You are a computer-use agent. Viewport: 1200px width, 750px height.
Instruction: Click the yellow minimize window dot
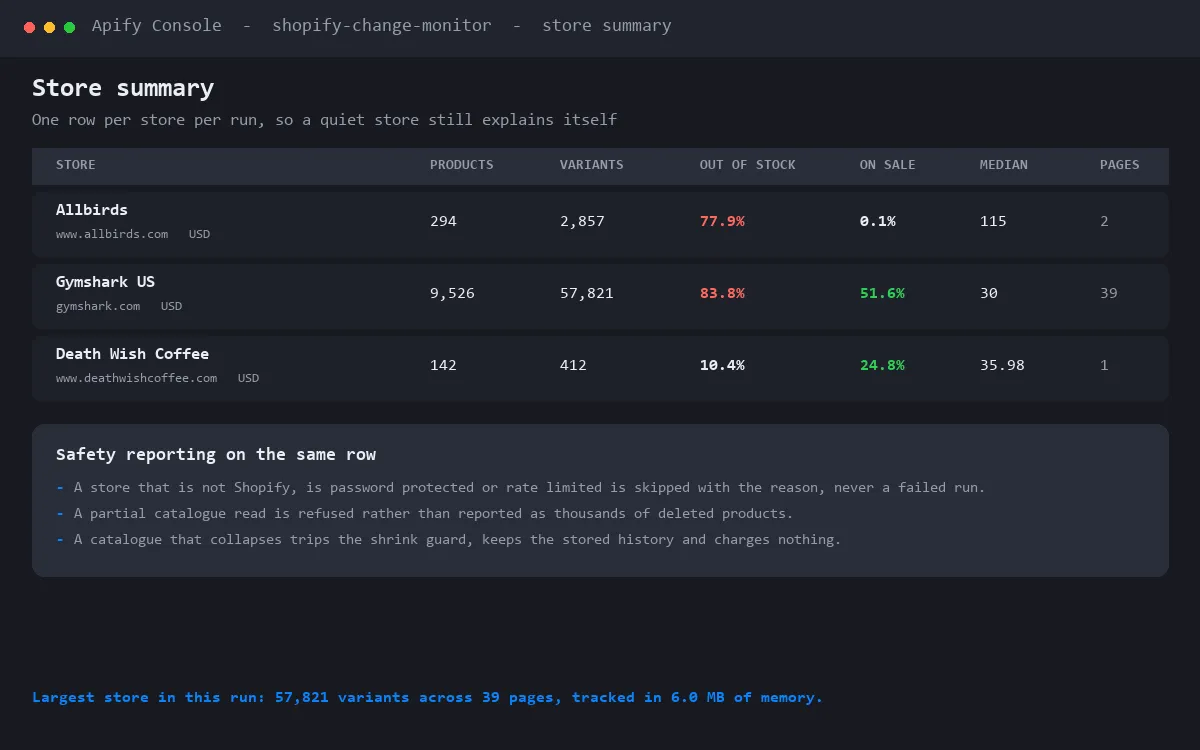click(50, 28)
